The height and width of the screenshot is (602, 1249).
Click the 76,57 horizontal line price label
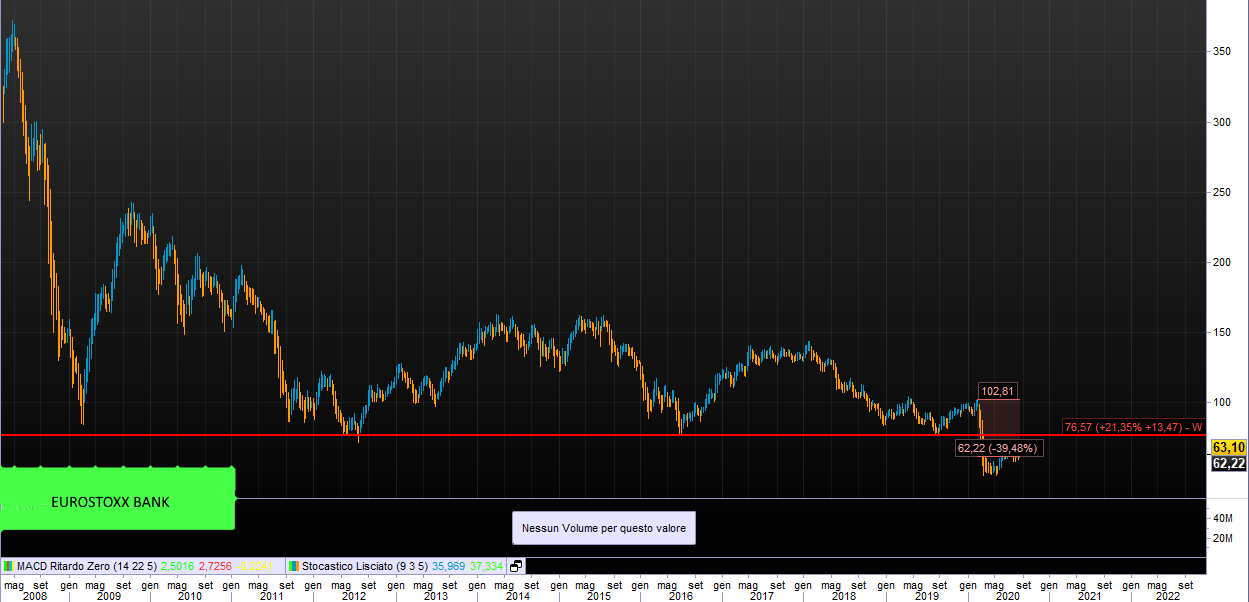(x=1131, y=427)
